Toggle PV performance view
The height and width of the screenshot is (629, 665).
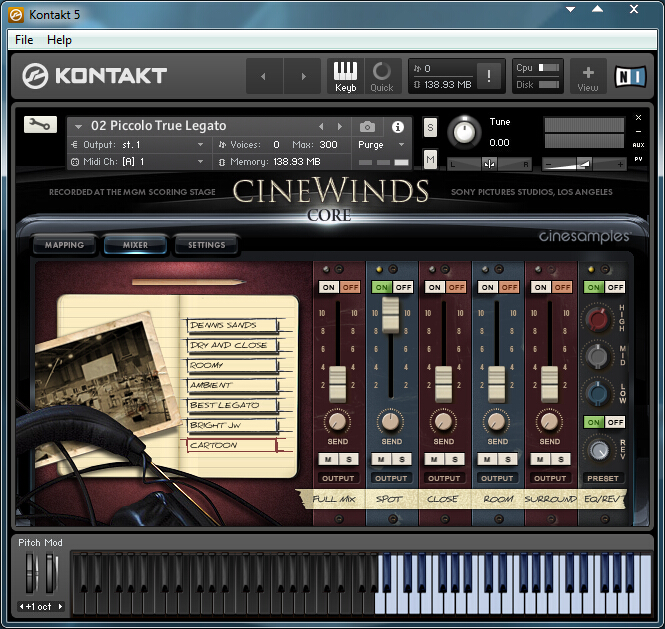click(638, 159)
